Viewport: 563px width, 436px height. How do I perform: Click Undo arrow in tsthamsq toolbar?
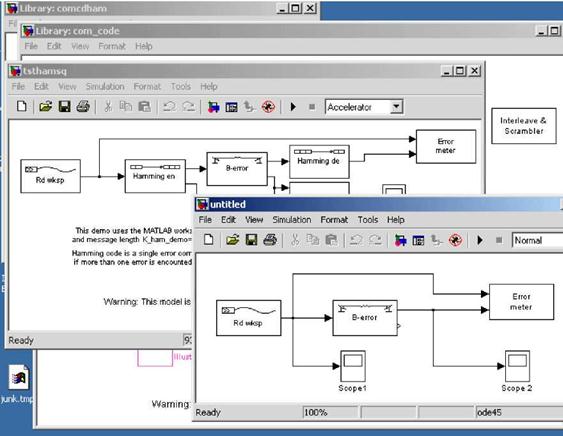point(169,106)
